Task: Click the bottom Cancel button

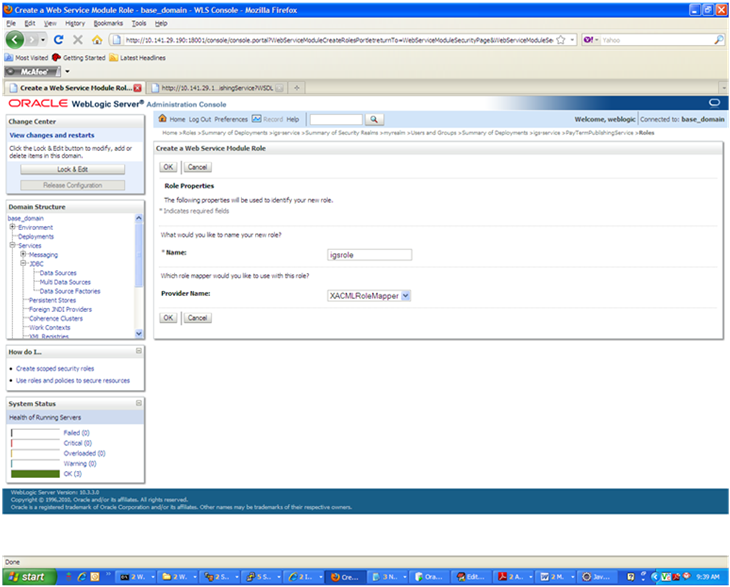Action: coord(197,318)
